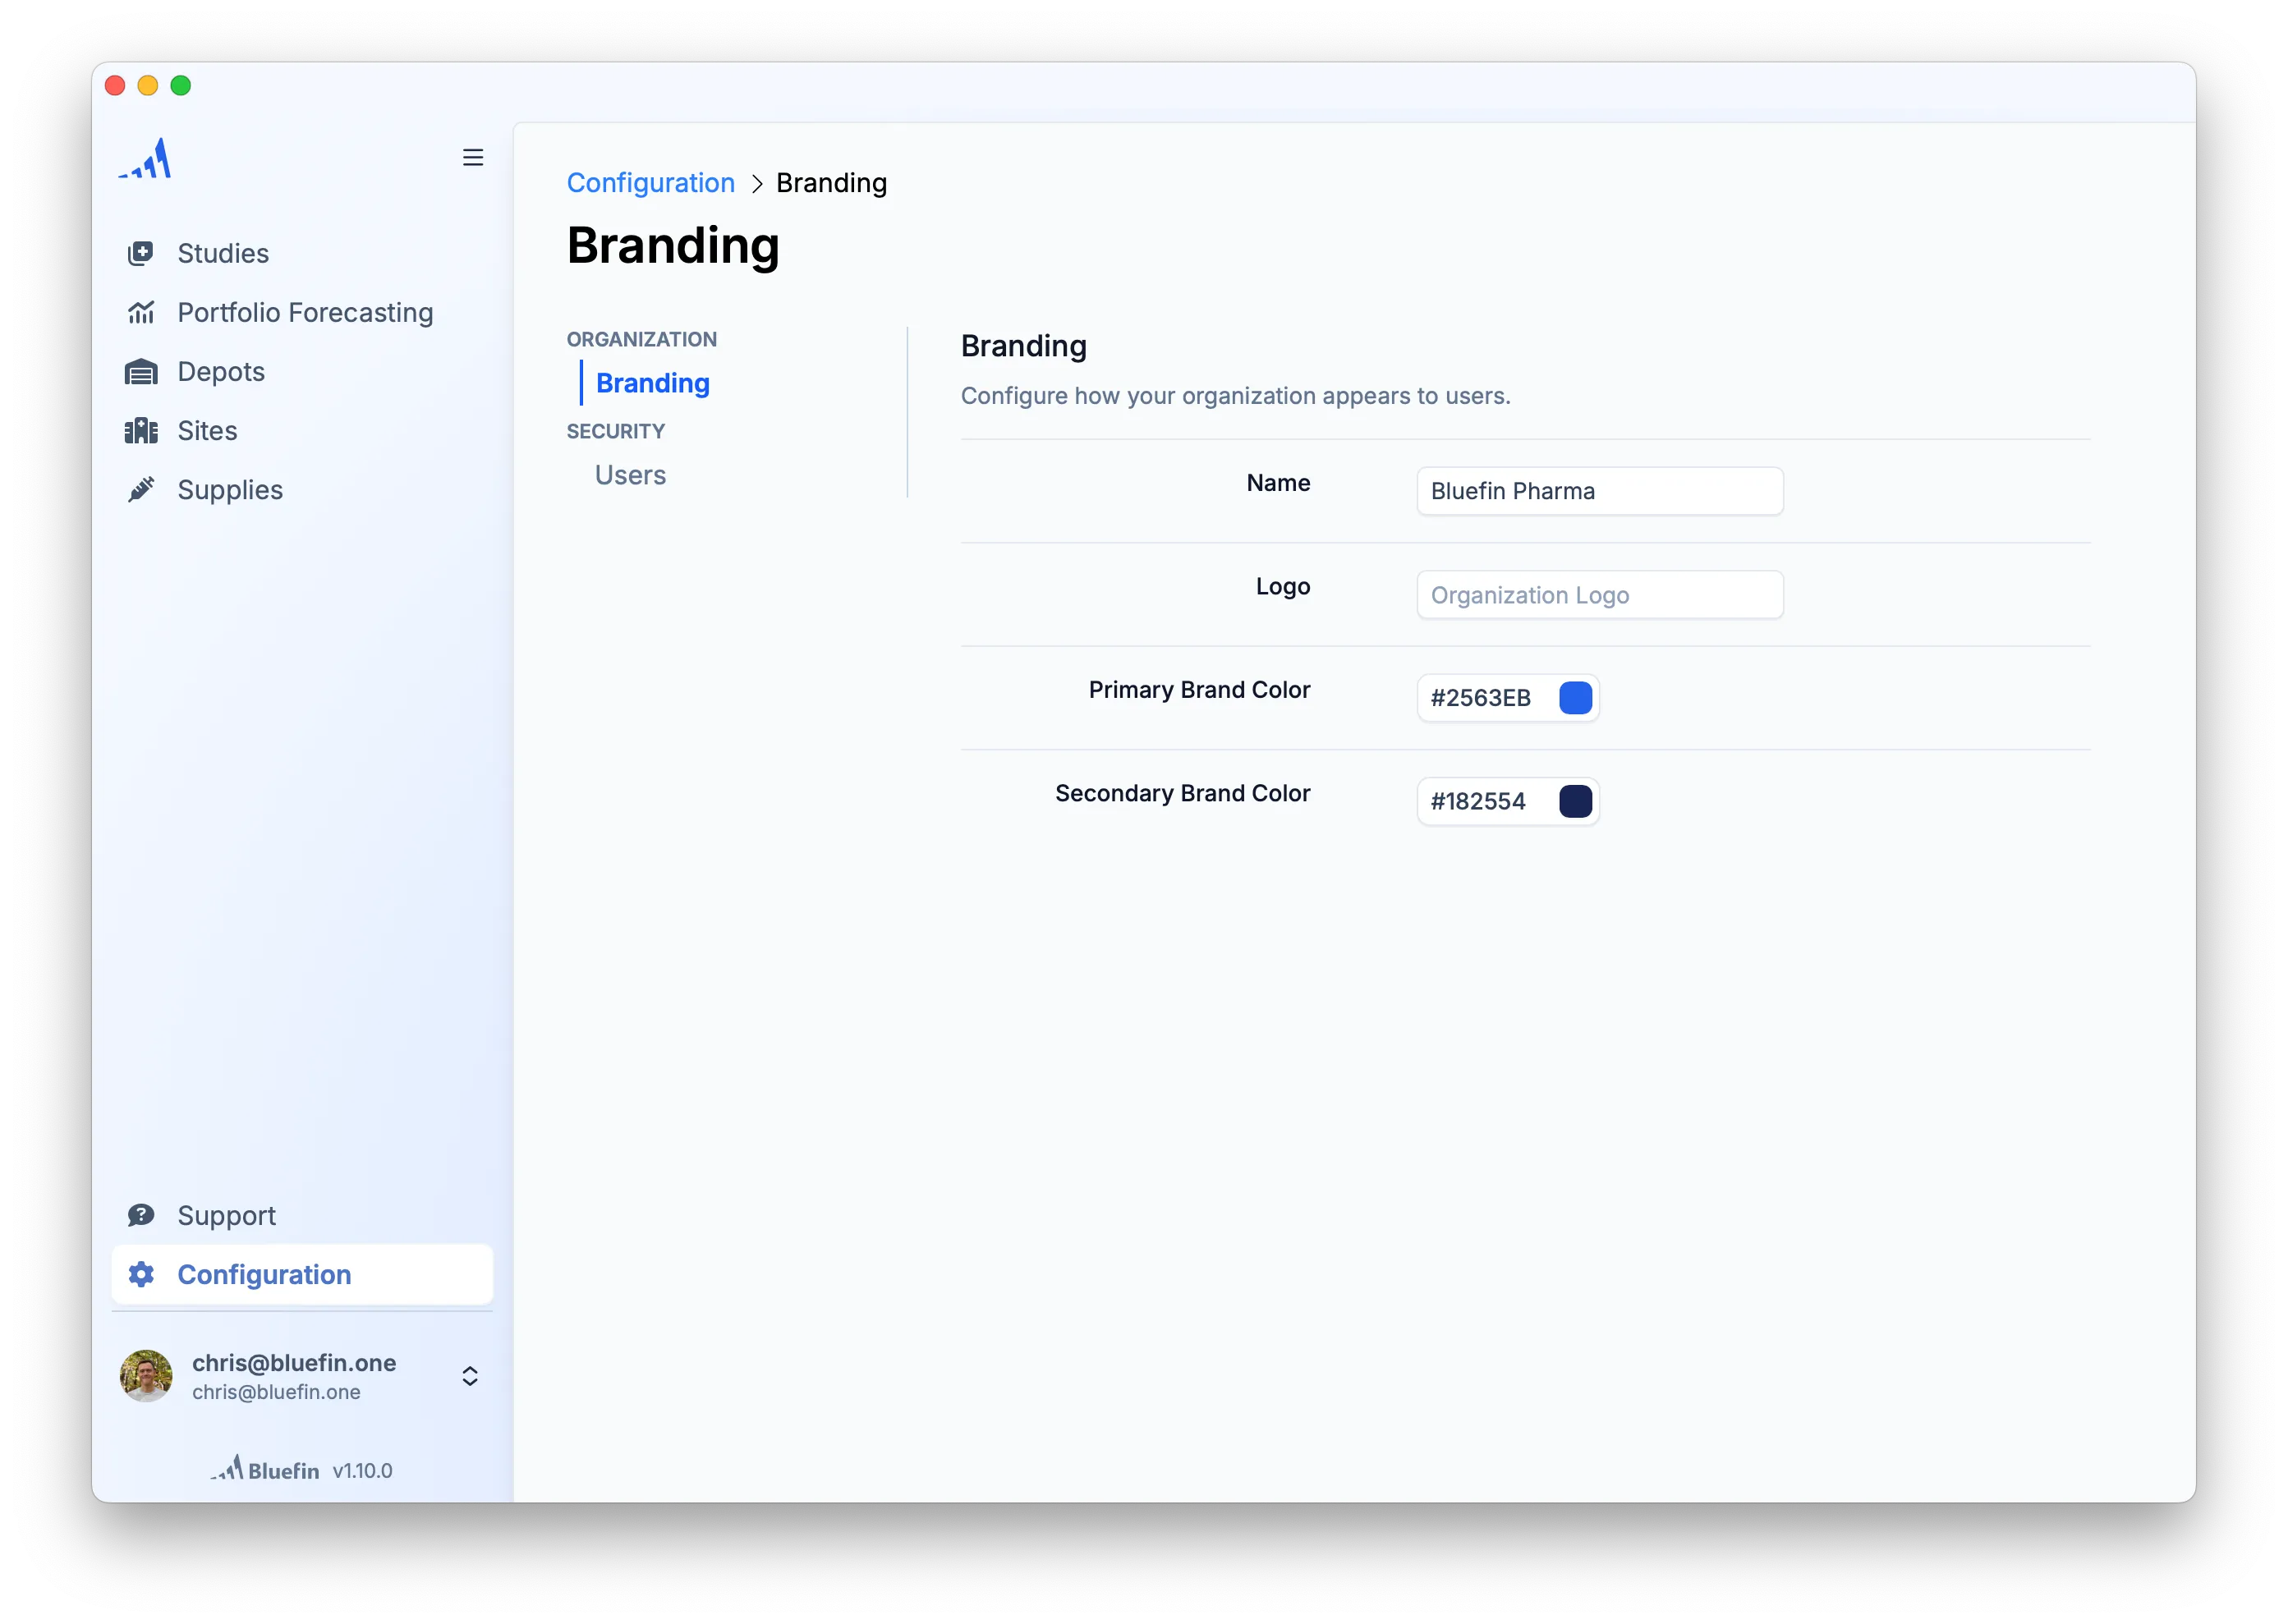This screenshot has width=2288, height=1624.
Task: Click the Sites sidebar icon
Action: [142, 429]
